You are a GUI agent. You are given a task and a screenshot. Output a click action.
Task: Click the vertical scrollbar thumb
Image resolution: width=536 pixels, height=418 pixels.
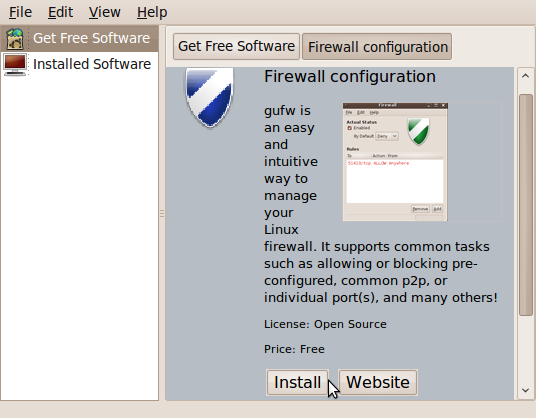click(525, 205)
